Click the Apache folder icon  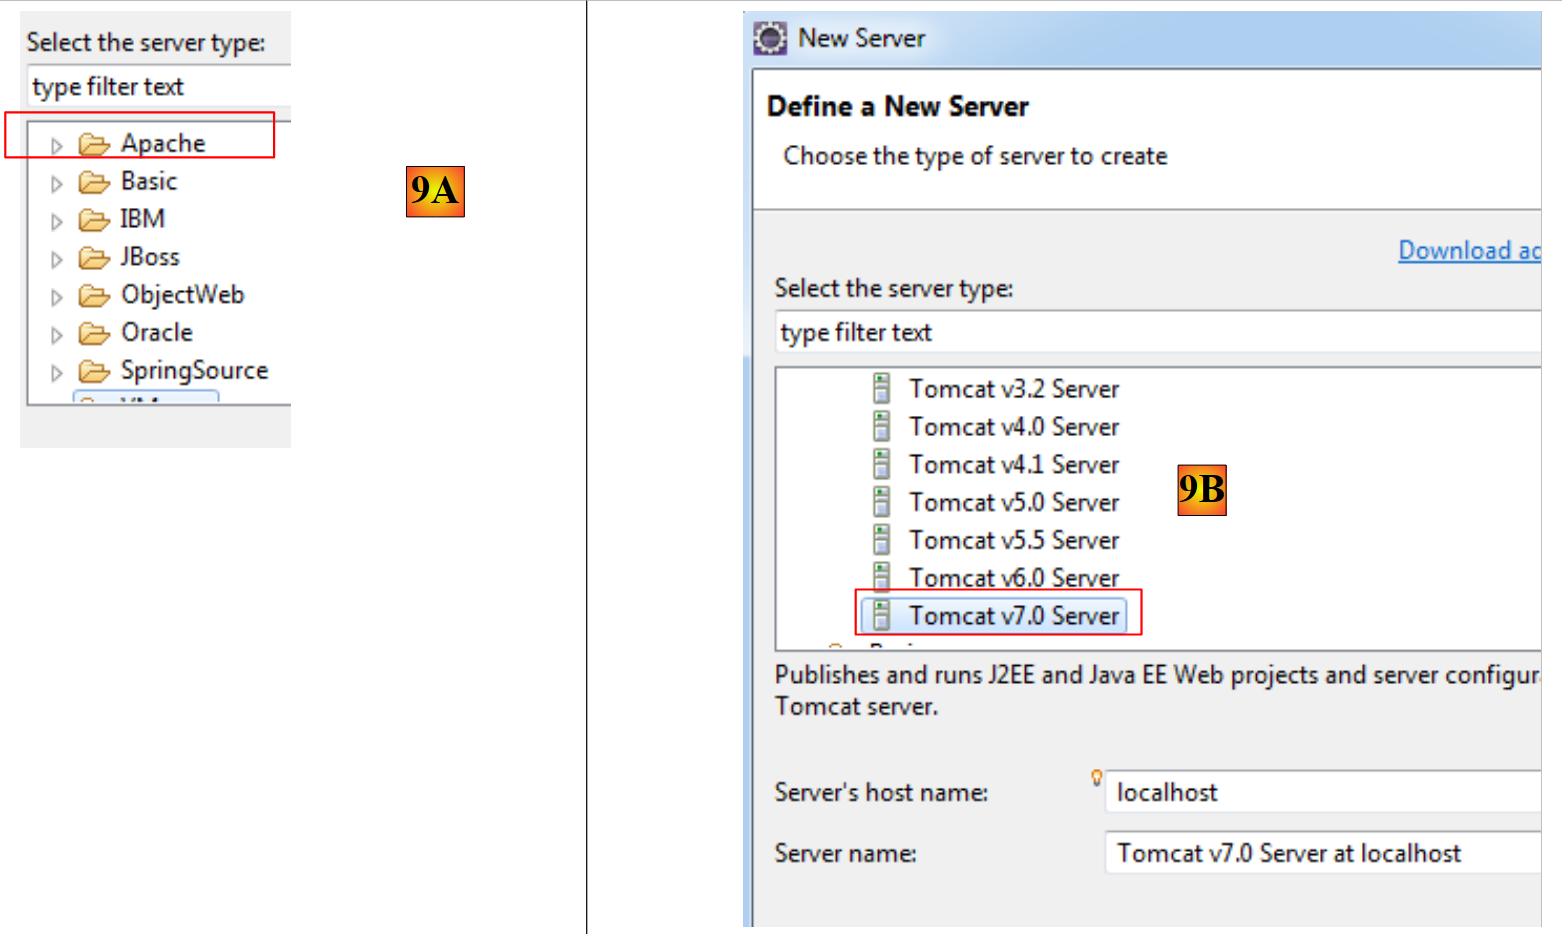click(94, 144)
